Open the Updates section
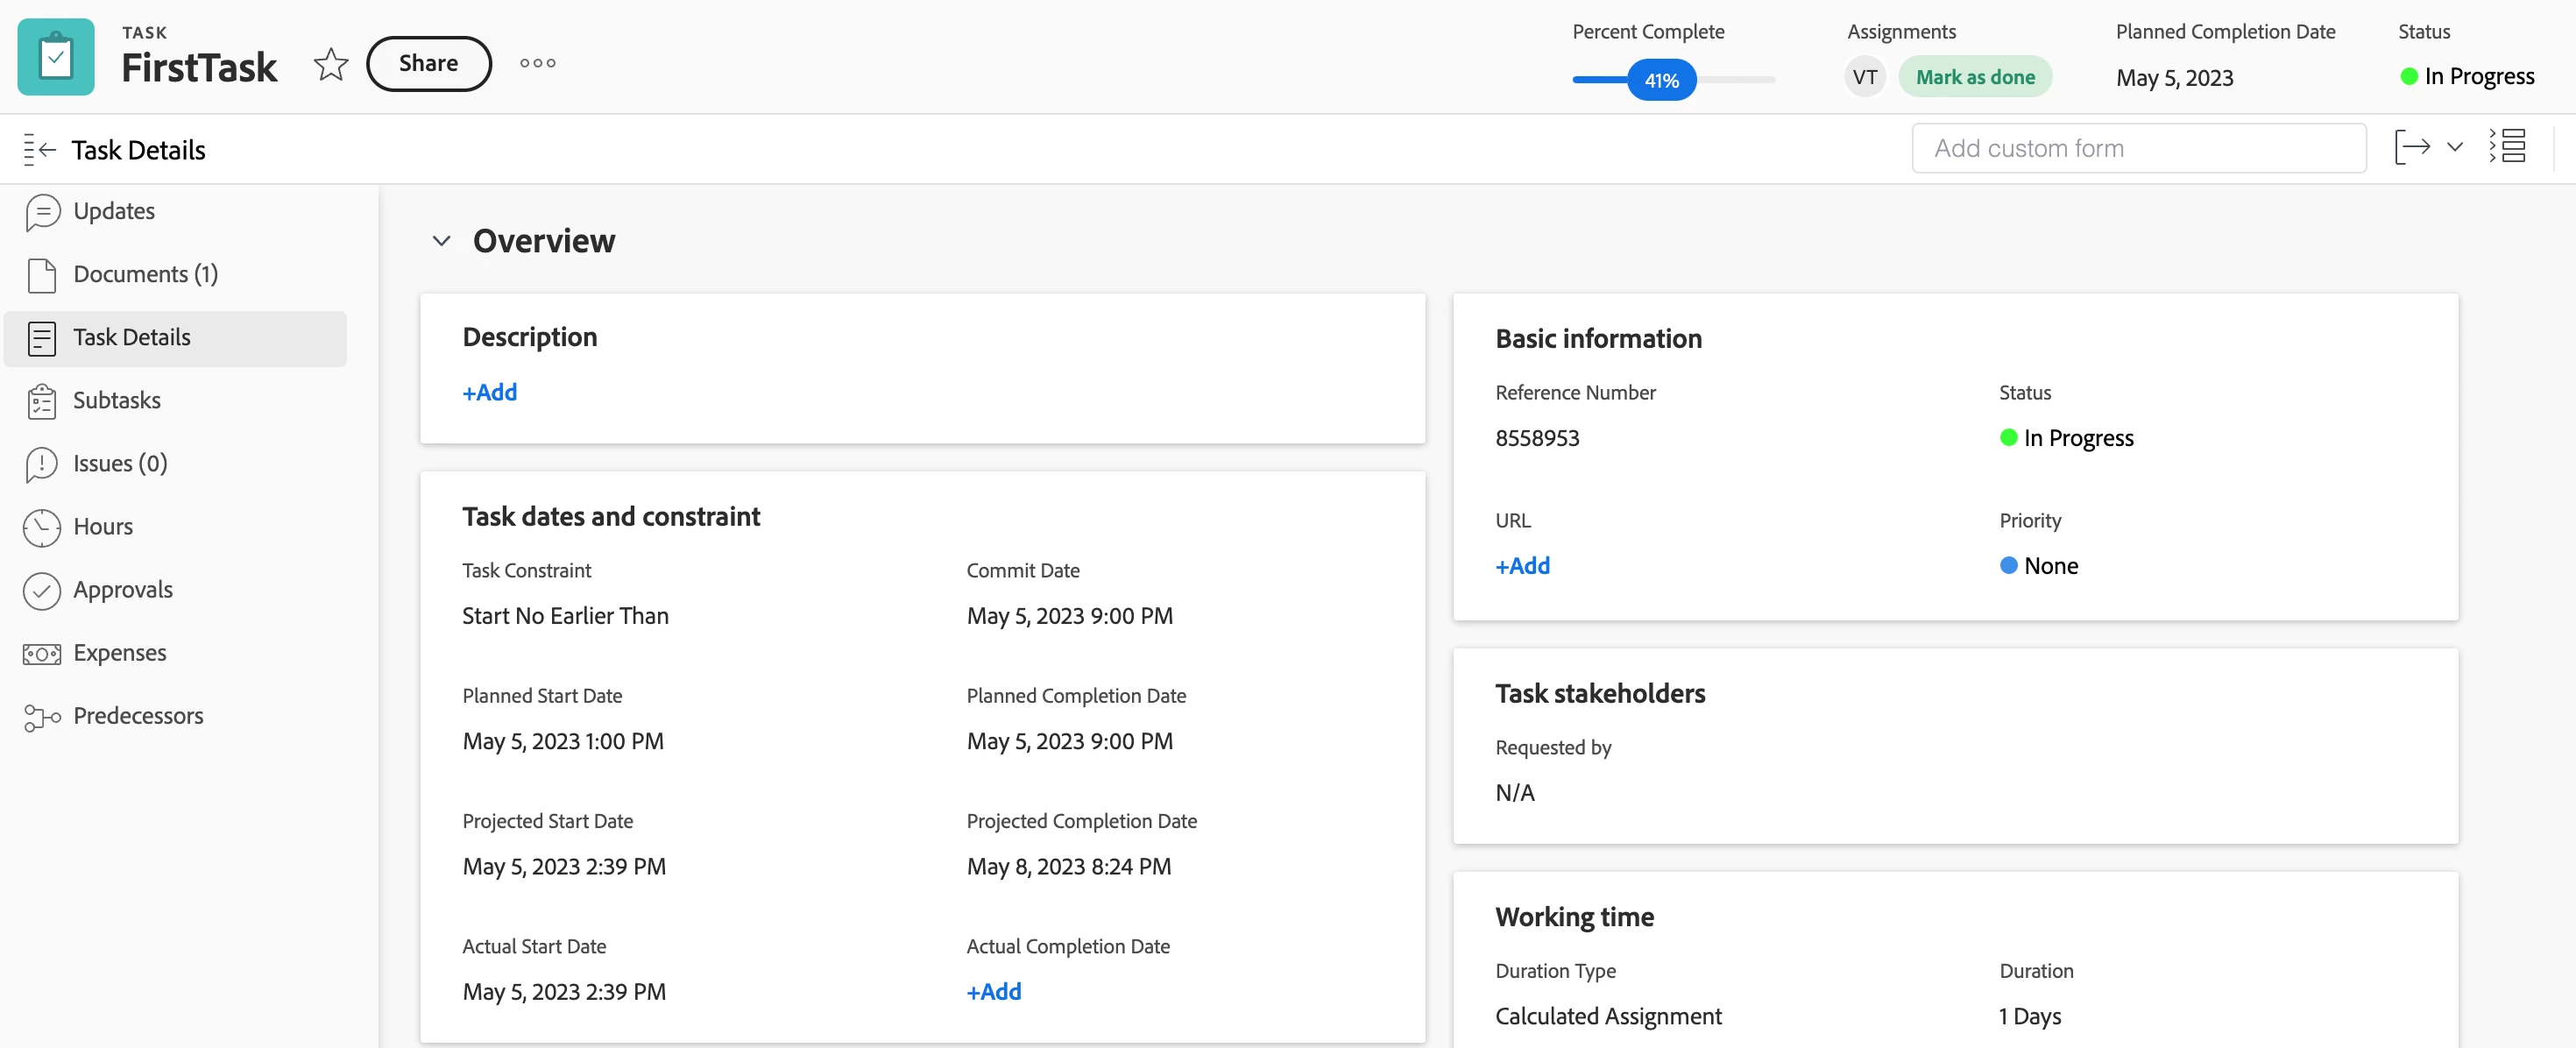This screenshot has width=2576, height=1048. pos(113,211)
